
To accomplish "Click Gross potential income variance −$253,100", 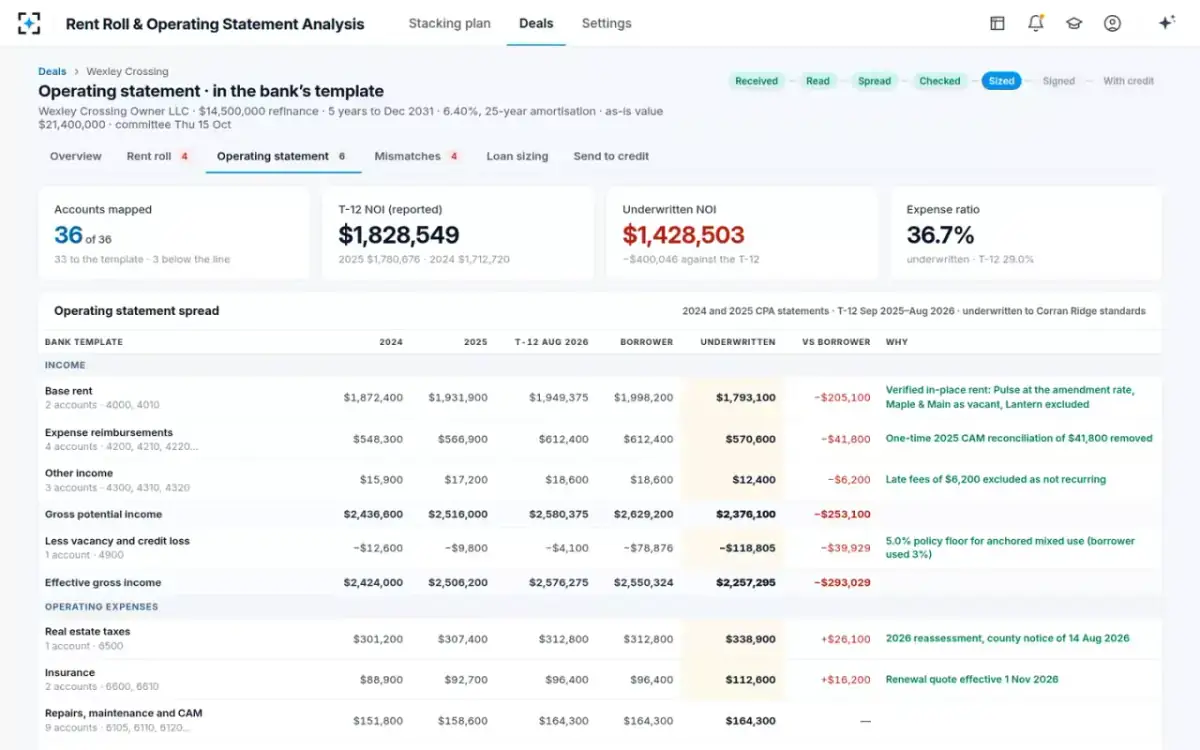I will coord(842,514).
